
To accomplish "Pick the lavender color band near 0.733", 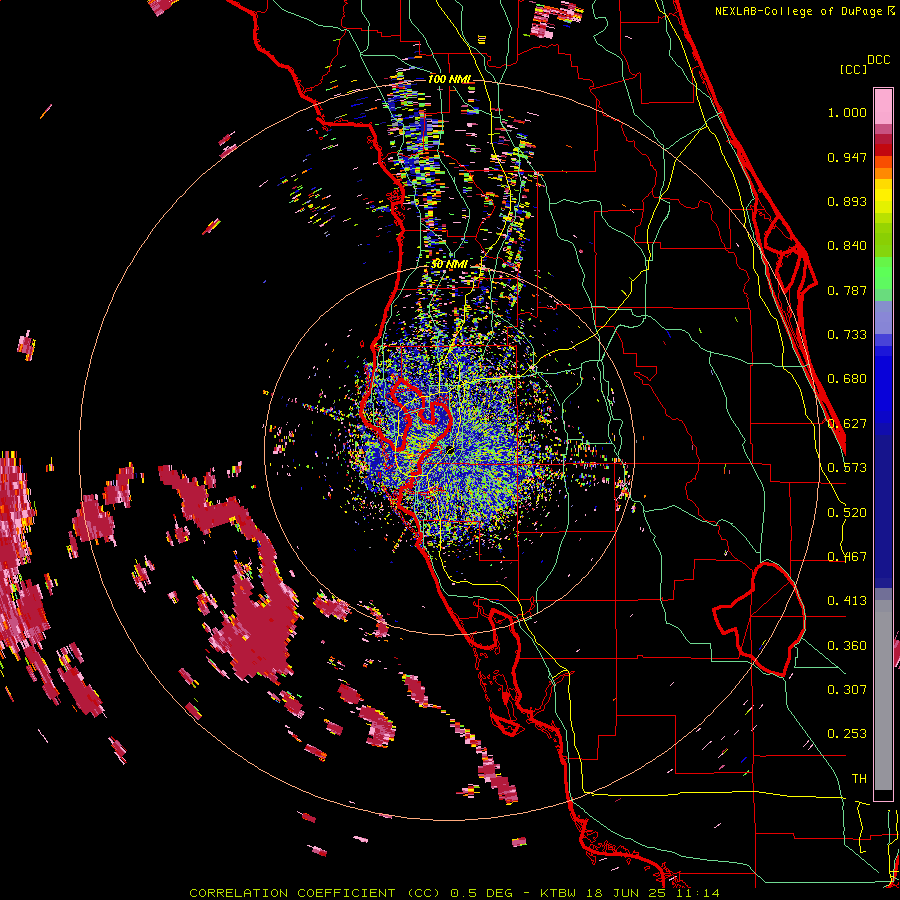I will pyautogui.click(x=883, y=318).
